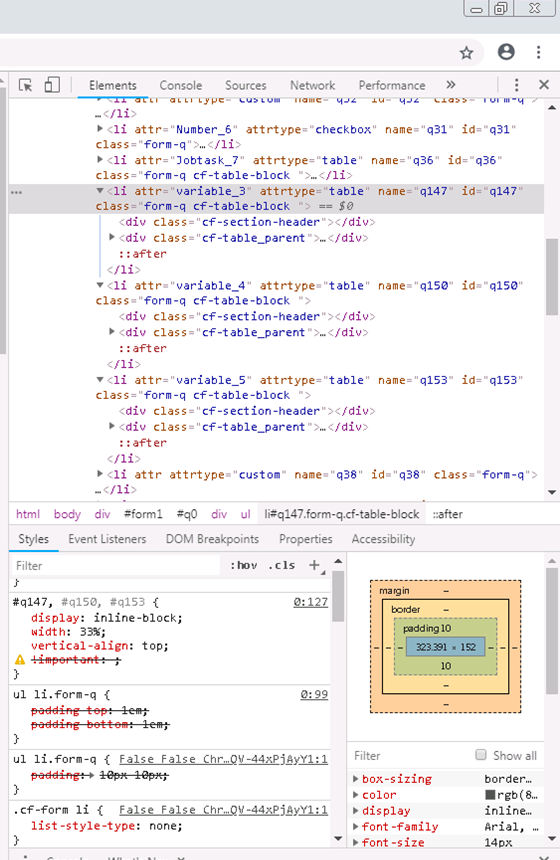
Task: Select body in the breadcrumb
Action: click(x=67, y=514)
